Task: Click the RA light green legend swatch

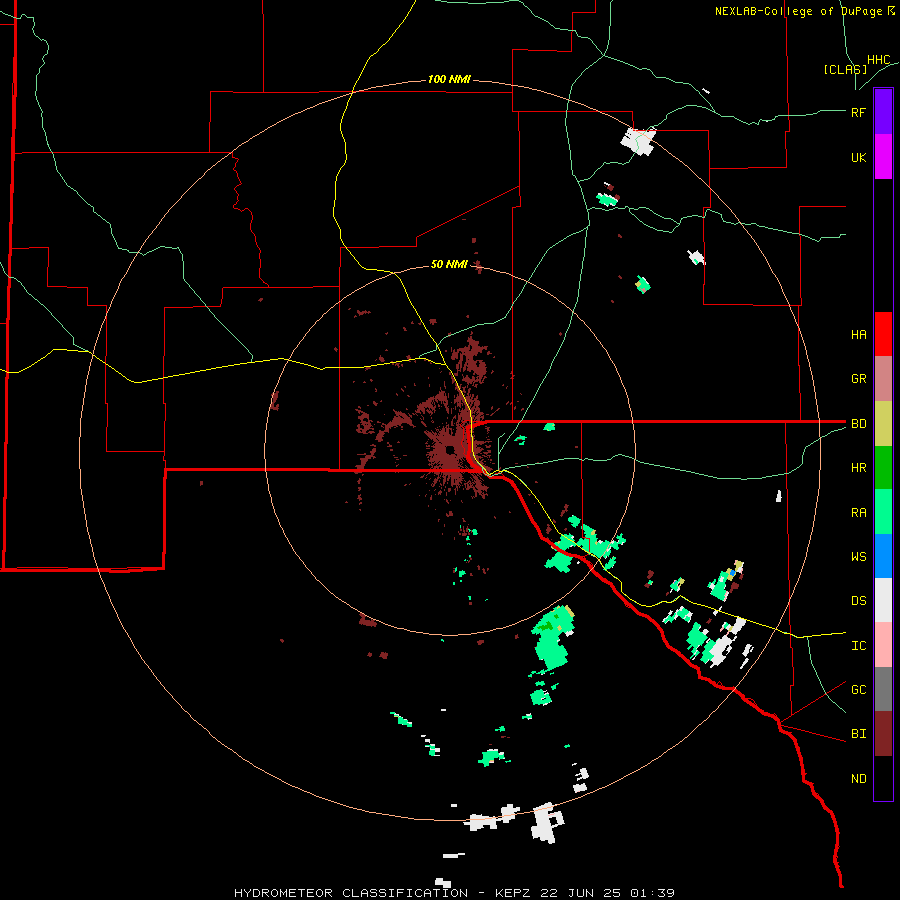Action: click(x=883, y=512)
